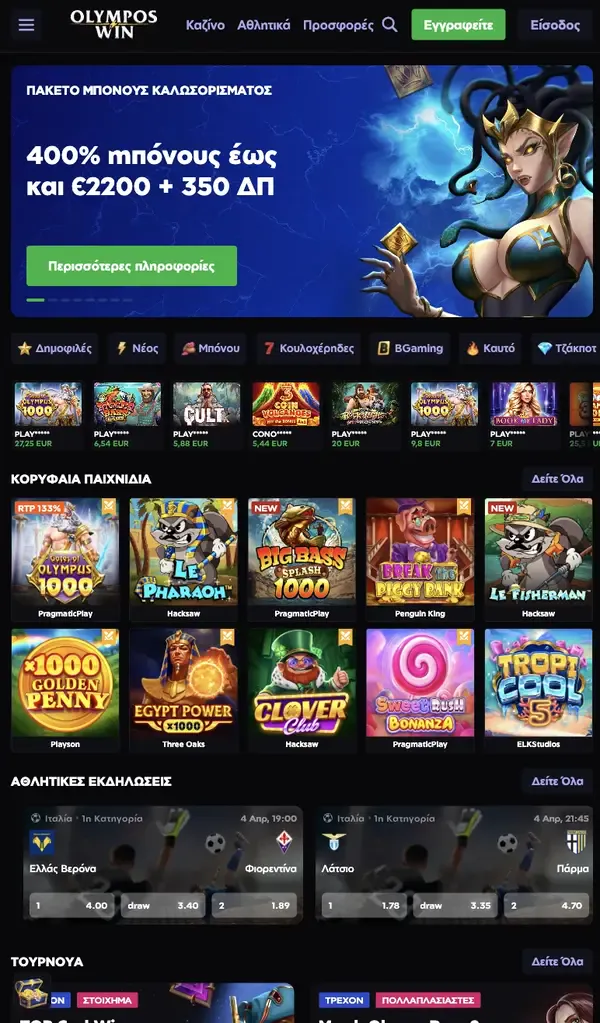Click the search magnifier icon
The width and height of the screenshot is (600, 1023).
click(389, 25)
